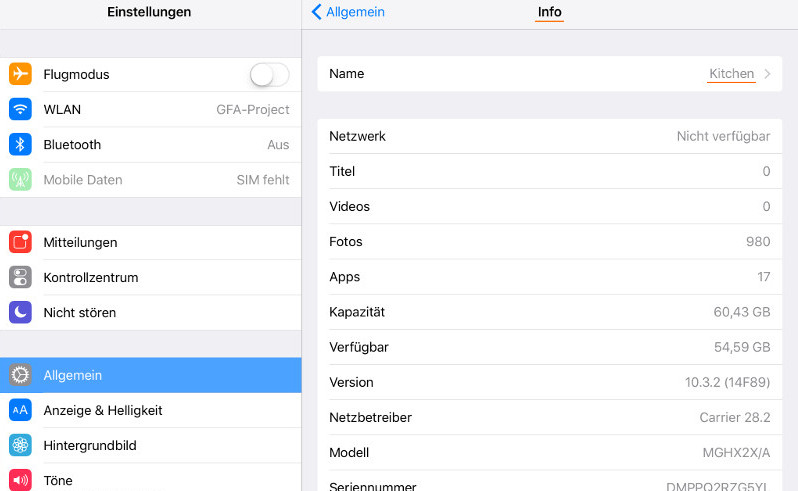Open the Mitteilungen settings entry
The image size is (798, 491).
click(150, 242)
